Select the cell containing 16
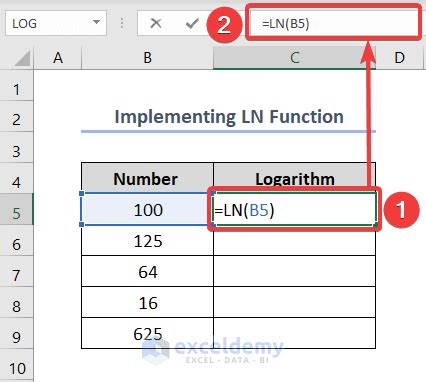426x382 pixels. pyautogui.click(x=147, y=302)
